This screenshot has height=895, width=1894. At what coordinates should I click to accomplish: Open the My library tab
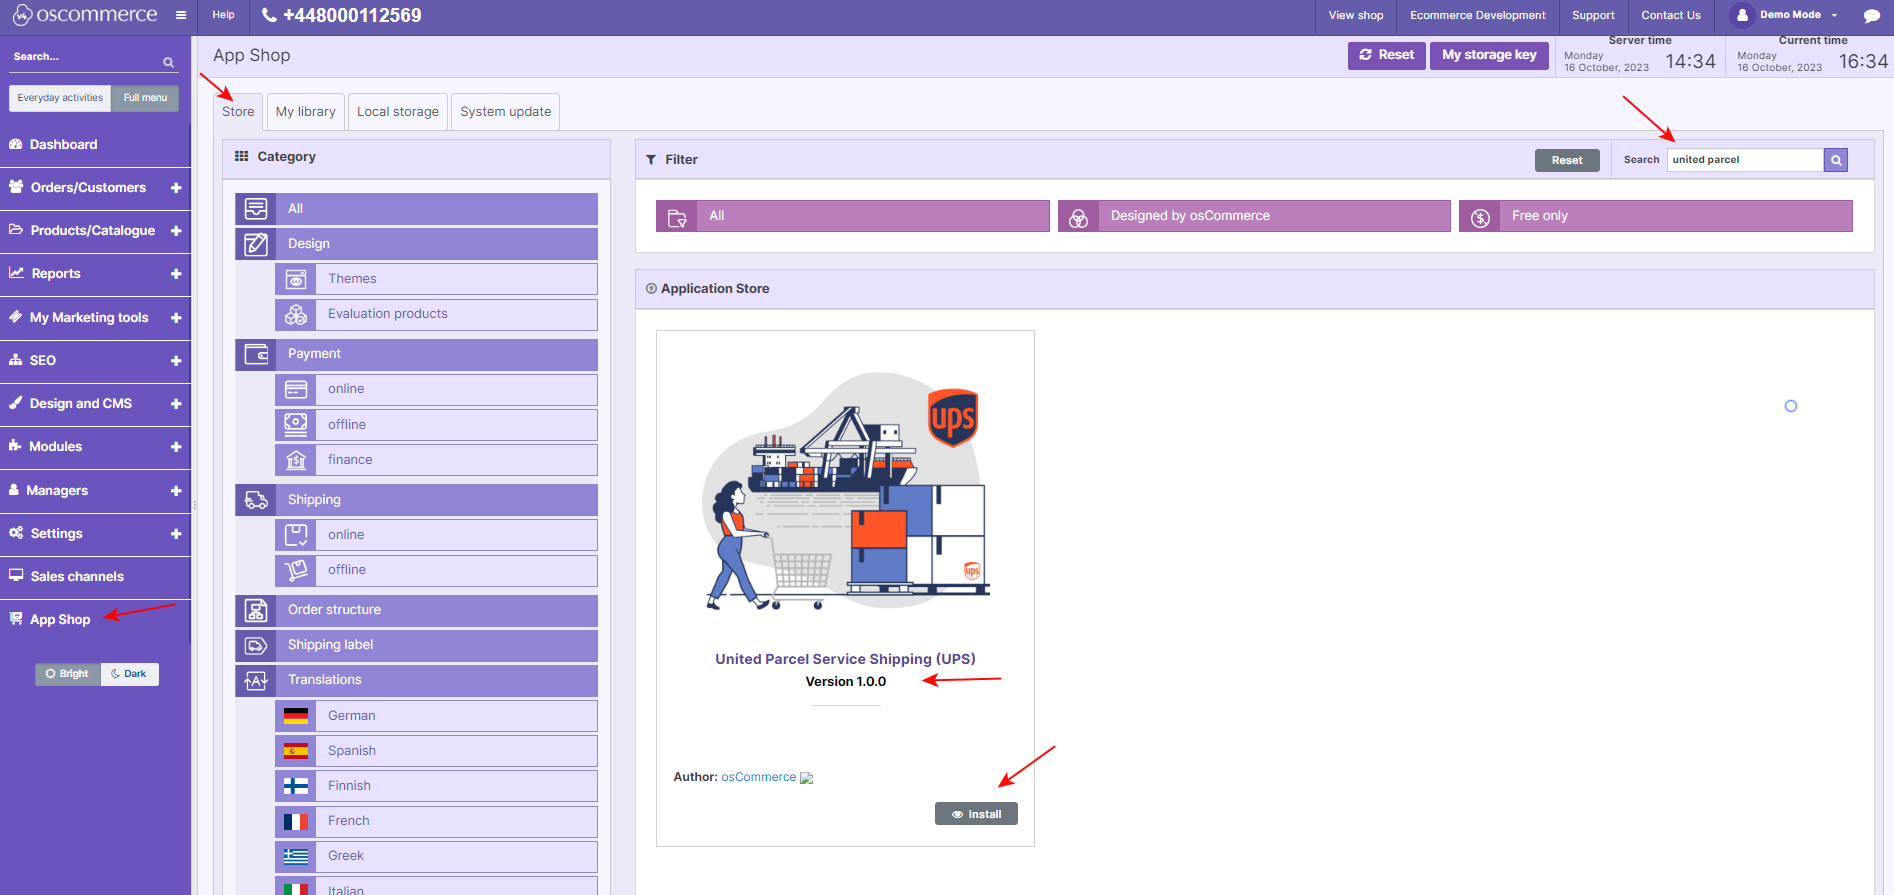point(306,112)
